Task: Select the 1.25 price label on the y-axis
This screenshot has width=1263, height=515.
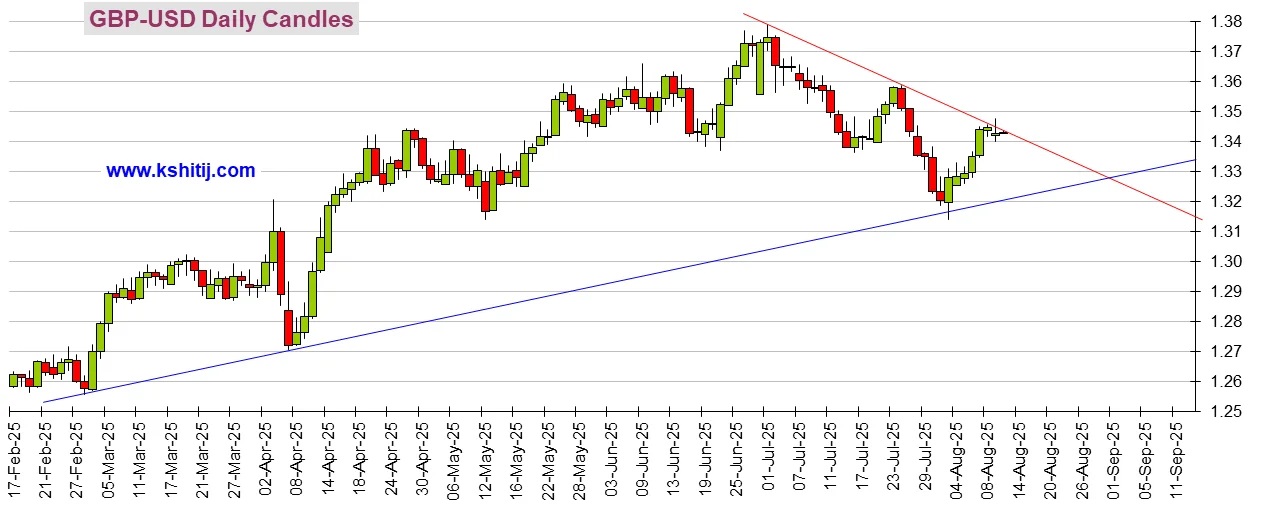Action: pos(1224,411)
